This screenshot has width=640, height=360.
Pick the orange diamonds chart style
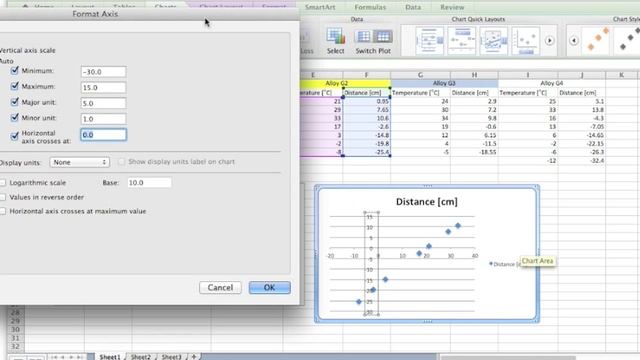(x=597, y=40)
